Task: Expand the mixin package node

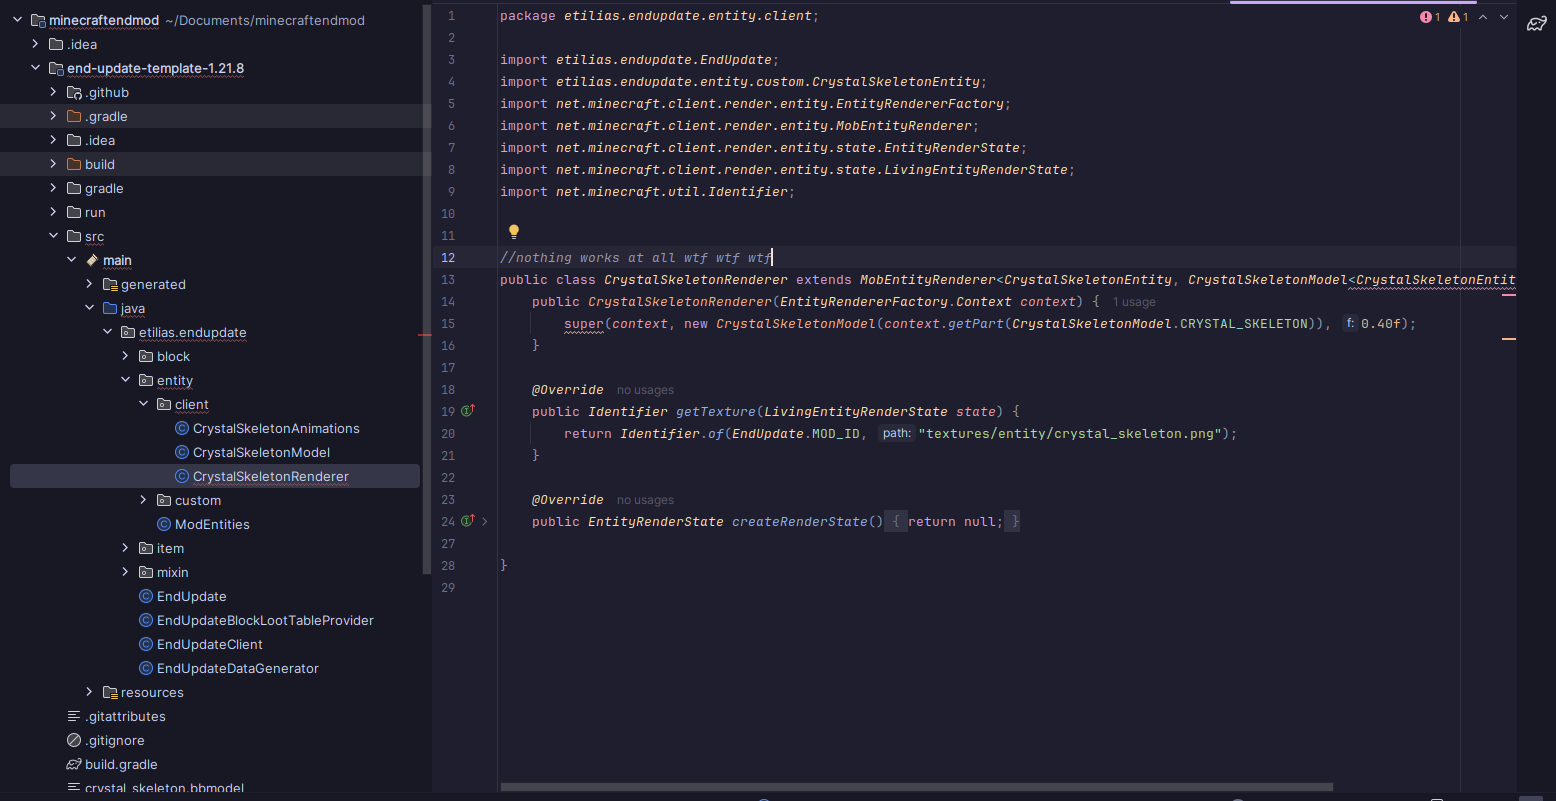Action: coord(125,572)
